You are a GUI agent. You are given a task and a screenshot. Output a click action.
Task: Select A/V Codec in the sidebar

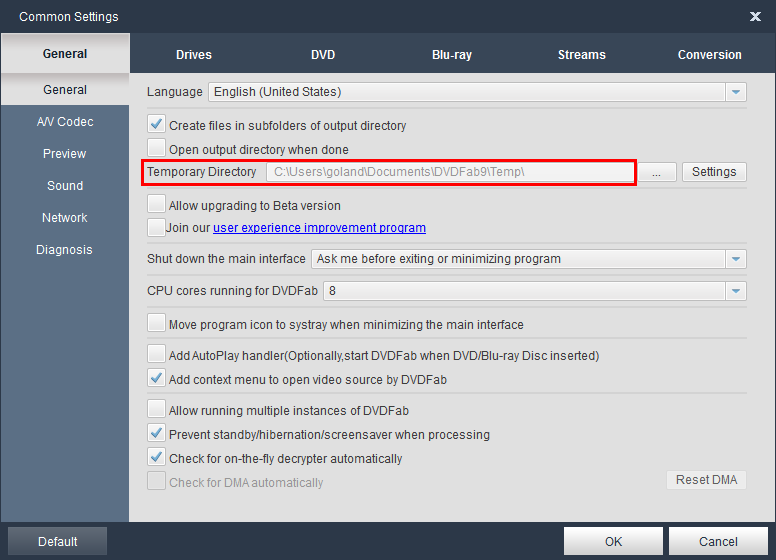(x=65, y=122)
